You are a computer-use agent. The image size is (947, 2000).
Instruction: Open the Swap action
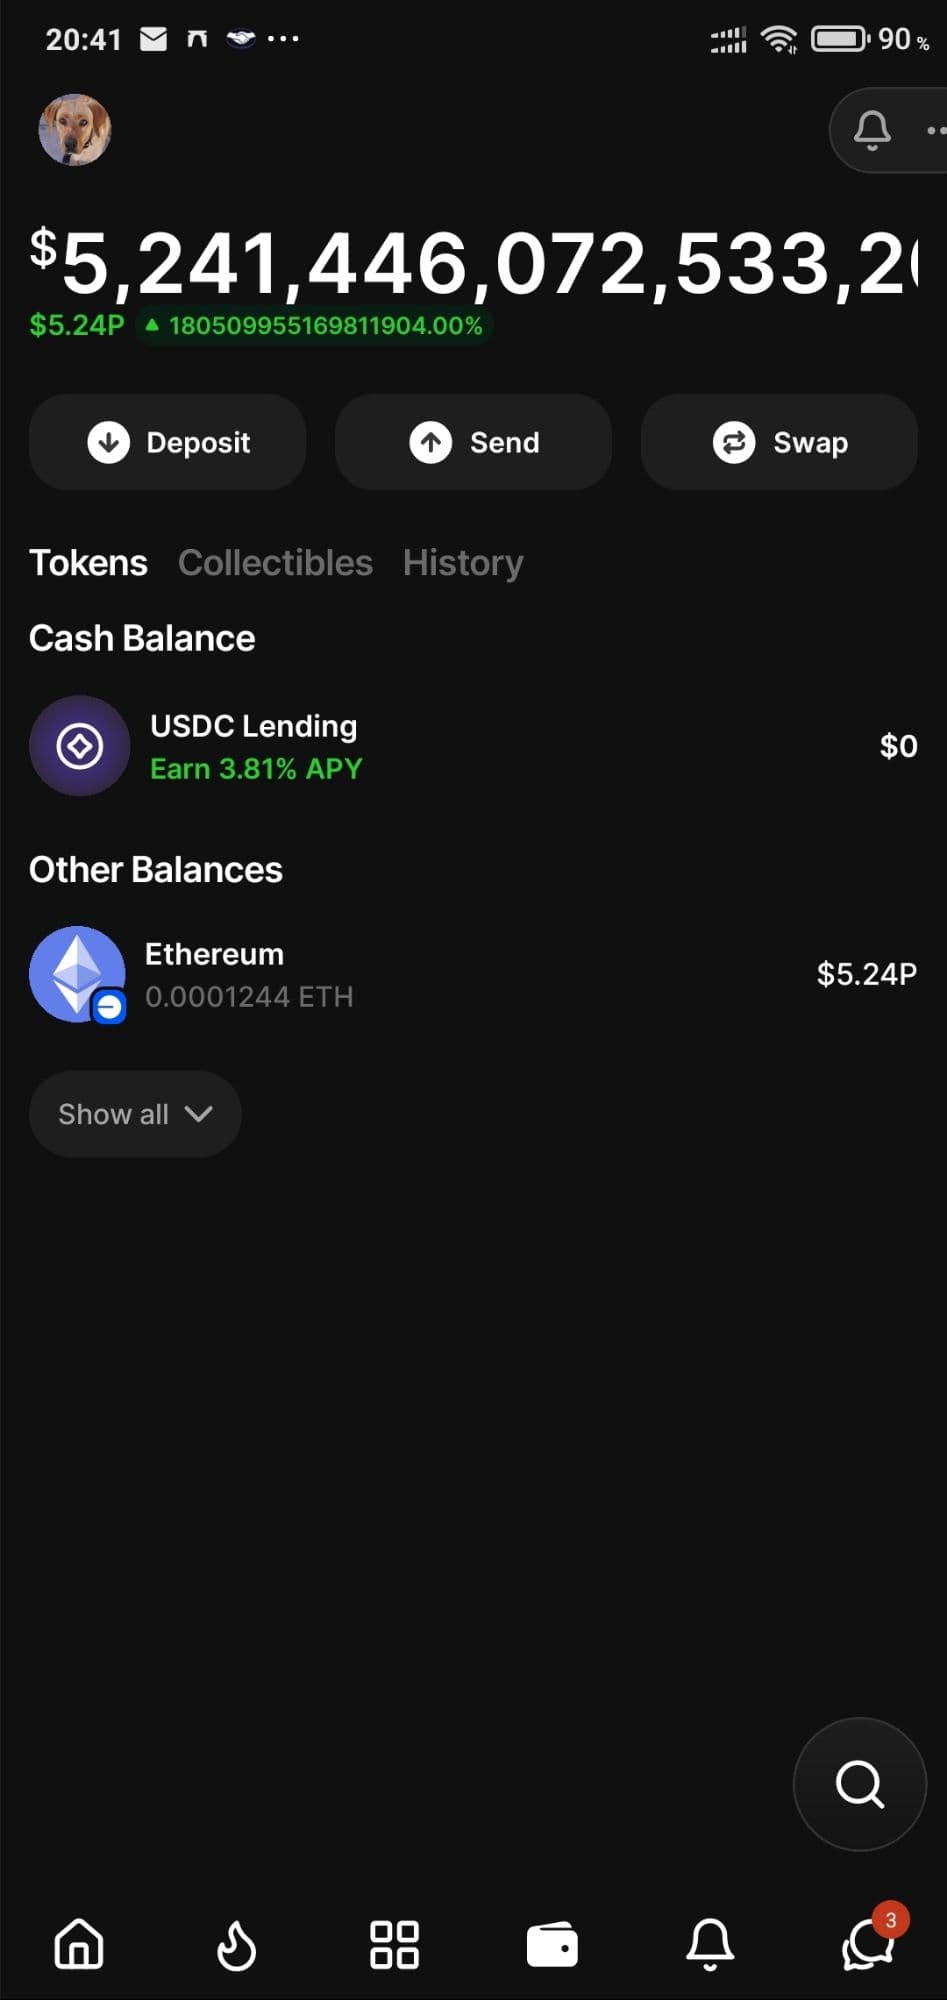(x=779, y=442)
